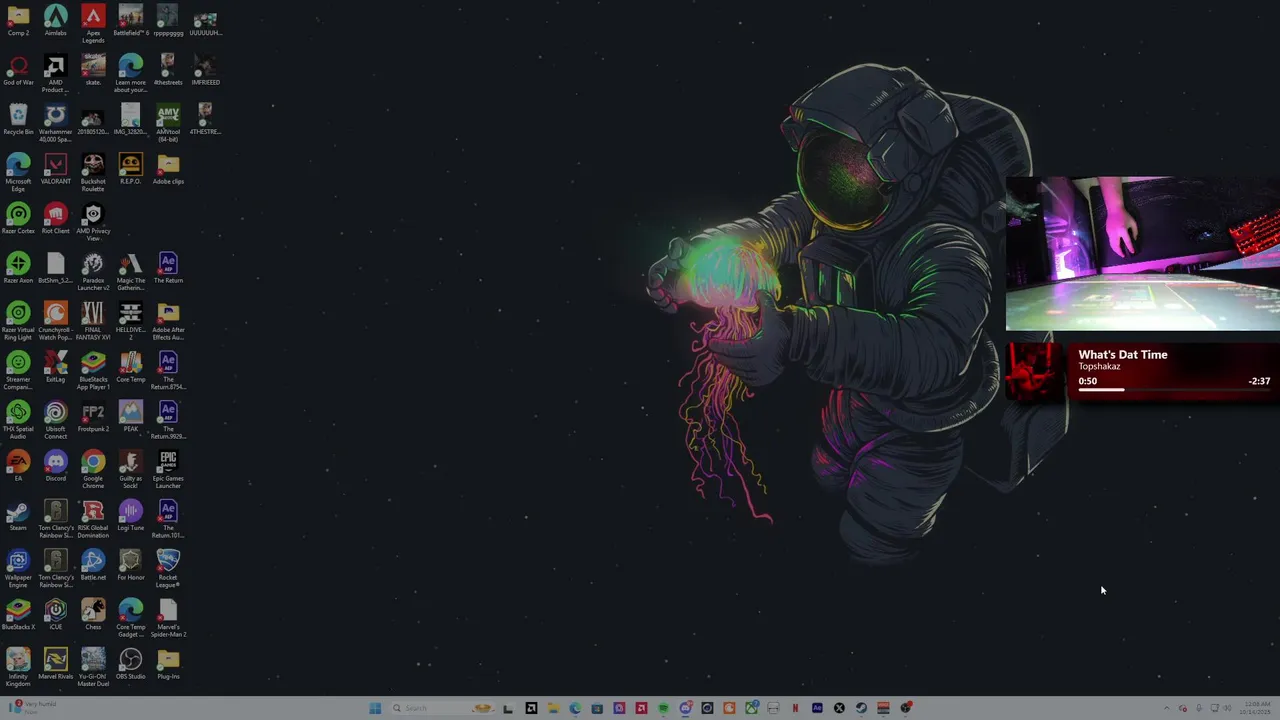The image size is (1280, 720).
Task: Select the Google Chrome desktop shortcut
Action: point(93,470)
